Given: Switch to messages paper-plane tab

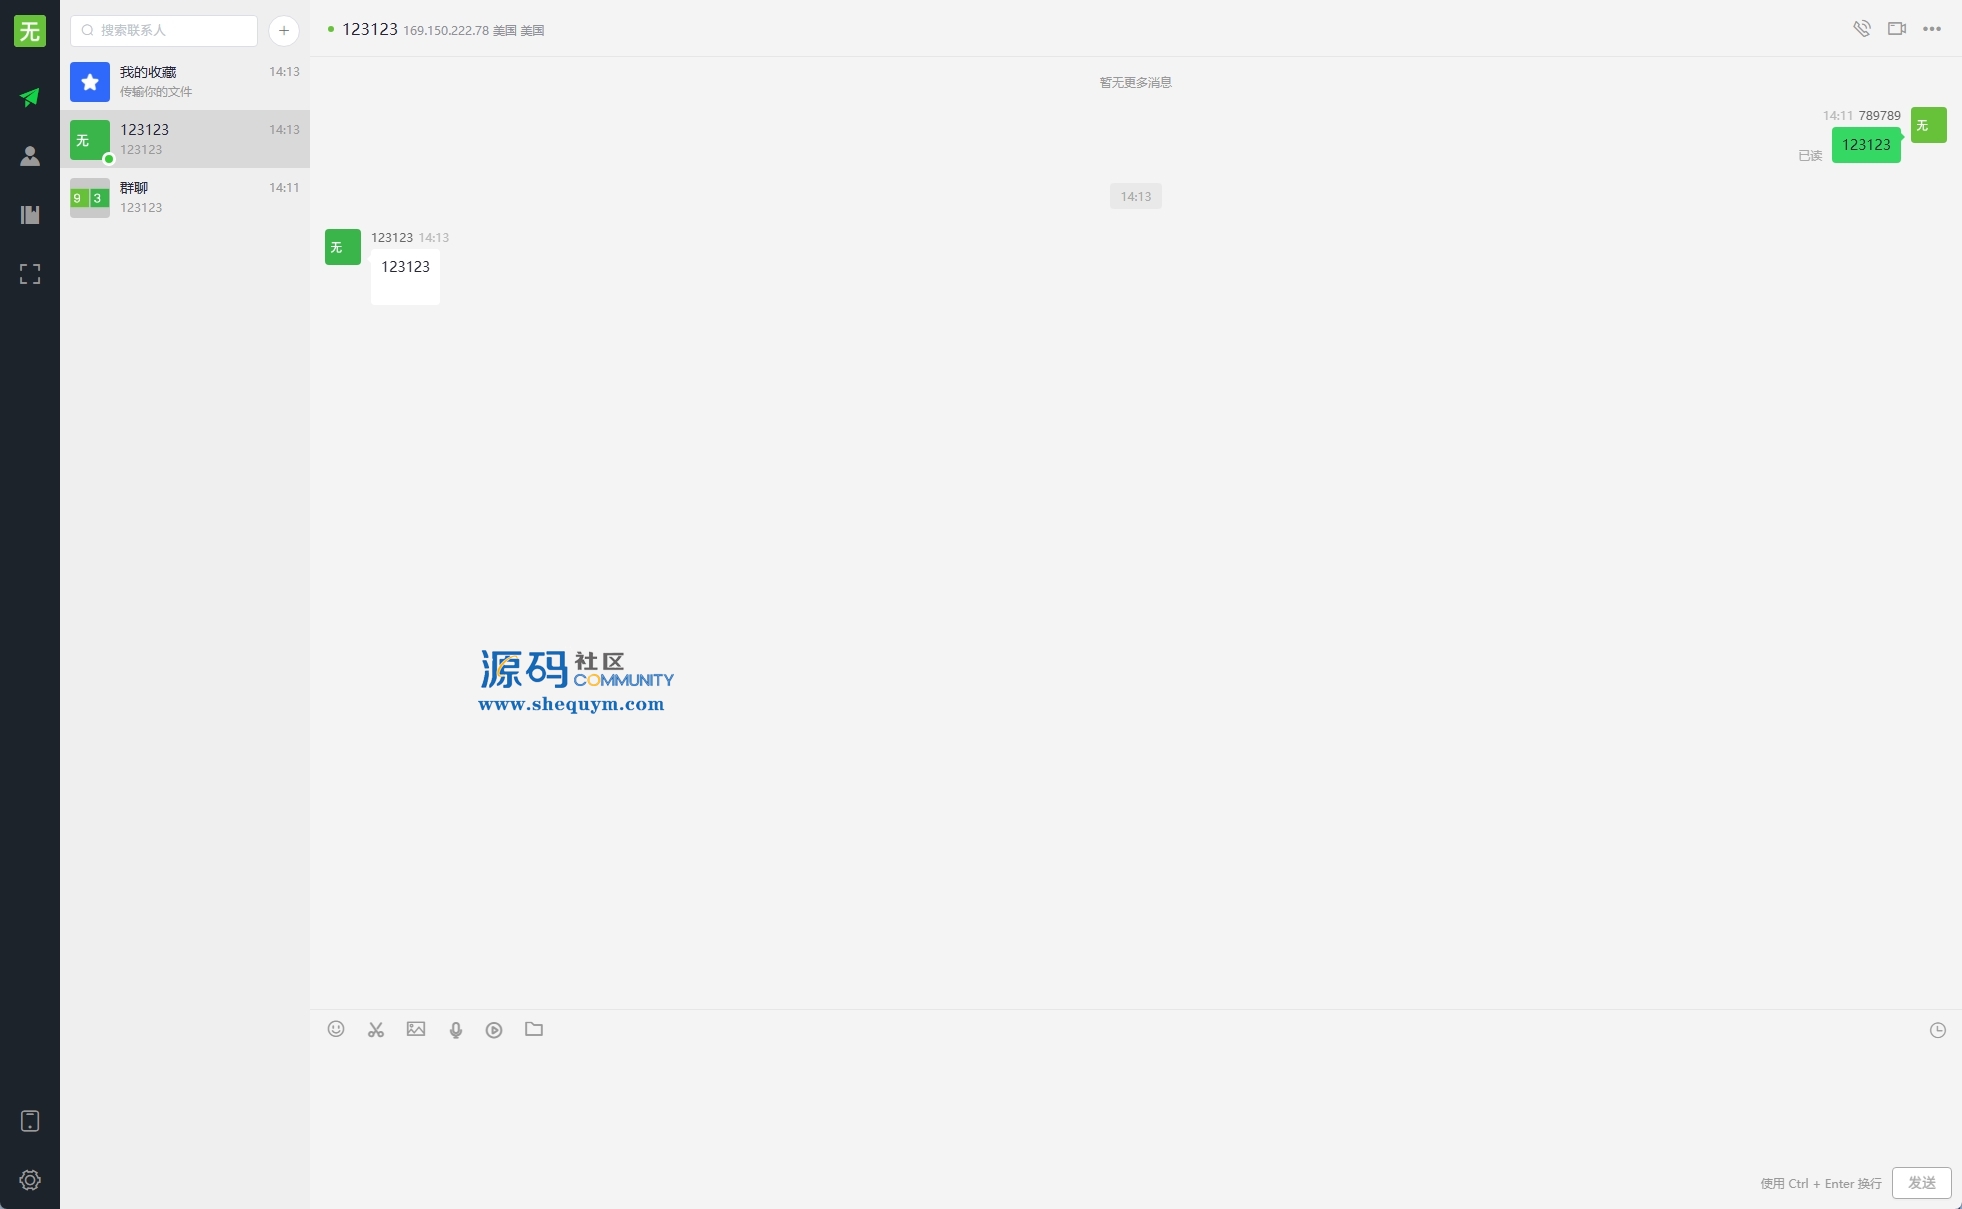Looking at the screenshot, I should click(x=30, y=97).
